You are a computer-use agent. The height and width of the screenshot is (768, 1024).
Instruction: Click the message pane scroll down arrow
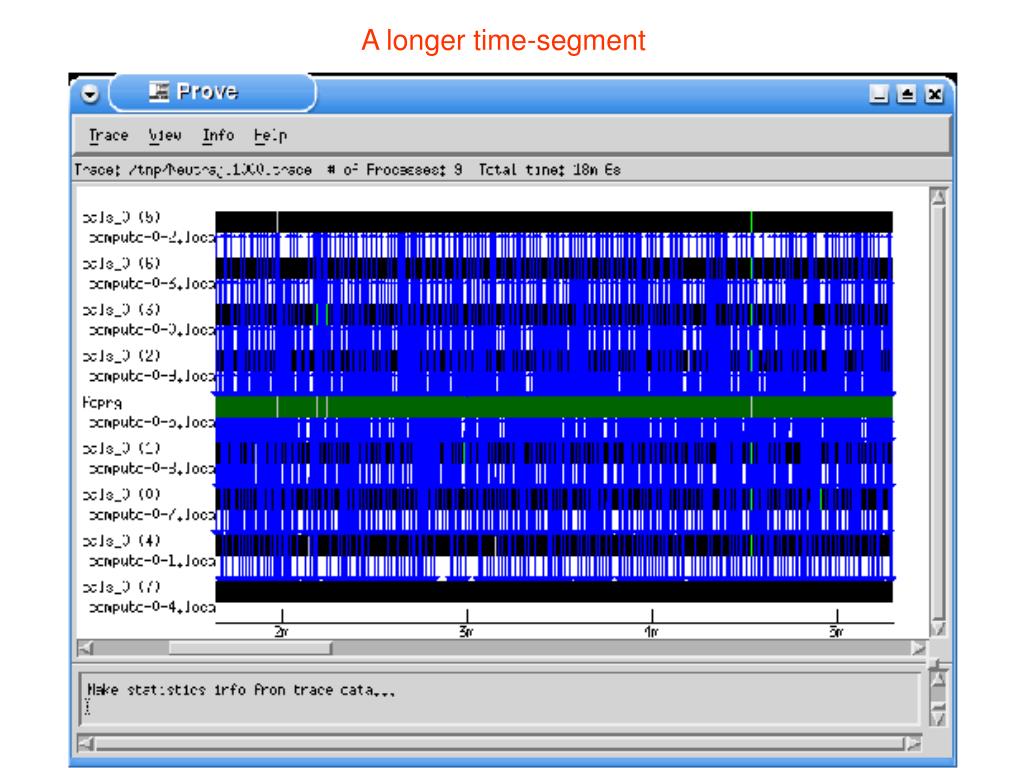938,718
